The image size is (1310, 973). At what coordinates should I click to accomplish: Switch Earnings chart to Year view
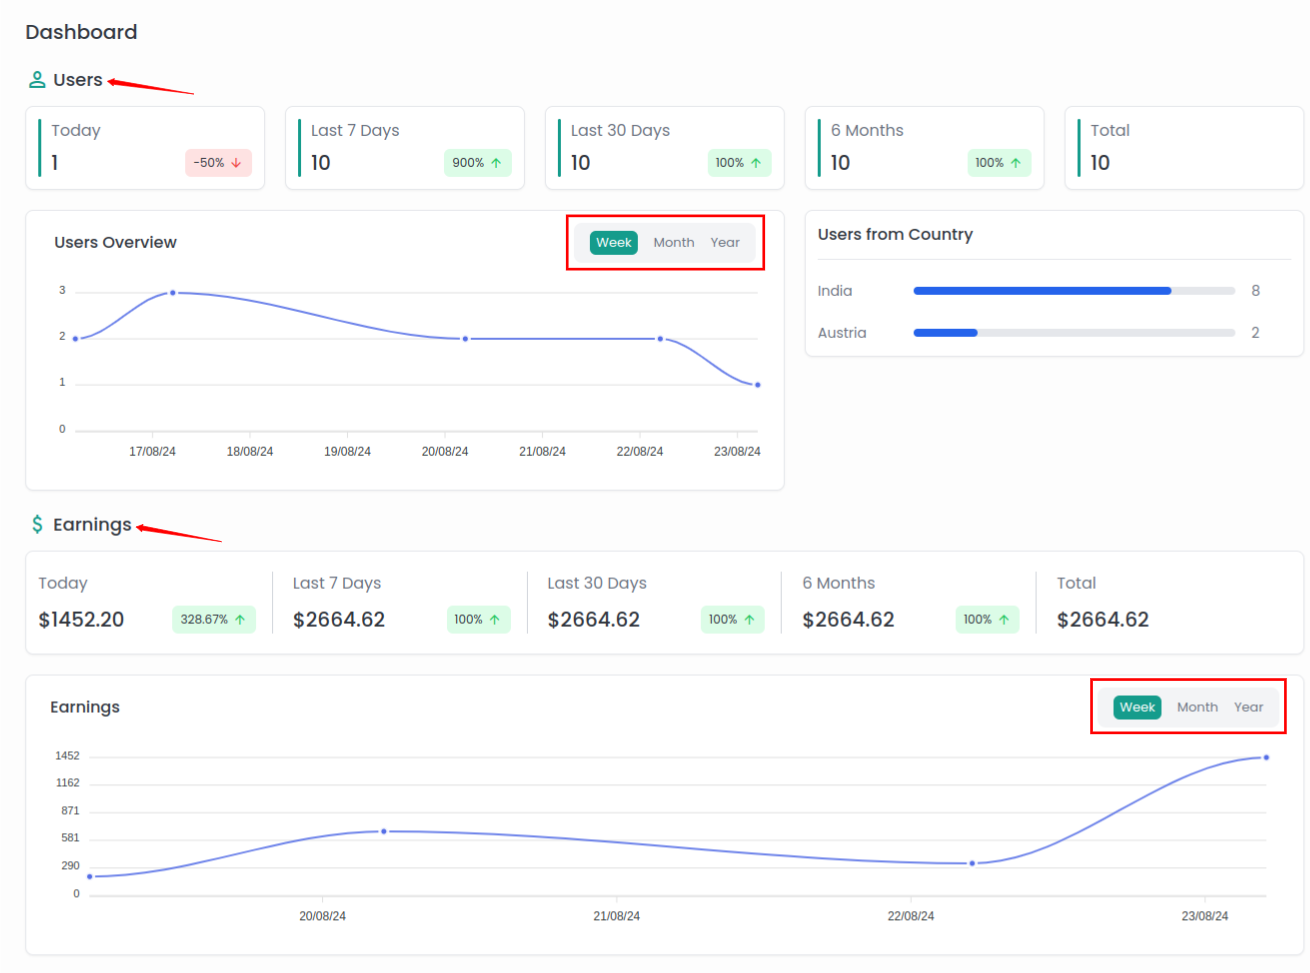click(1248, 708)
